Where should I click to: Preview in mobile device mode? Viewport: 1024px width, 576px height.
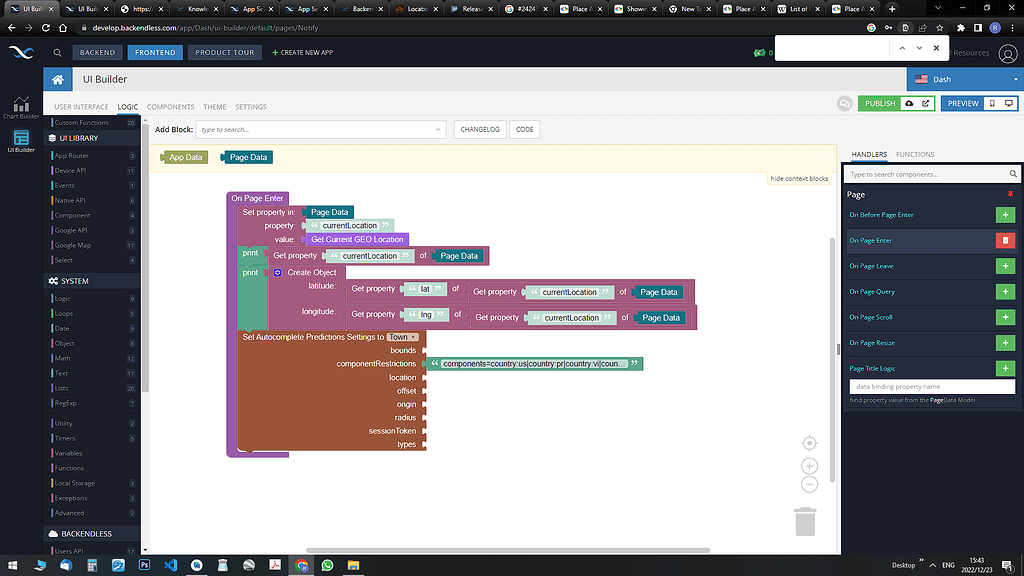pos(992,103)
